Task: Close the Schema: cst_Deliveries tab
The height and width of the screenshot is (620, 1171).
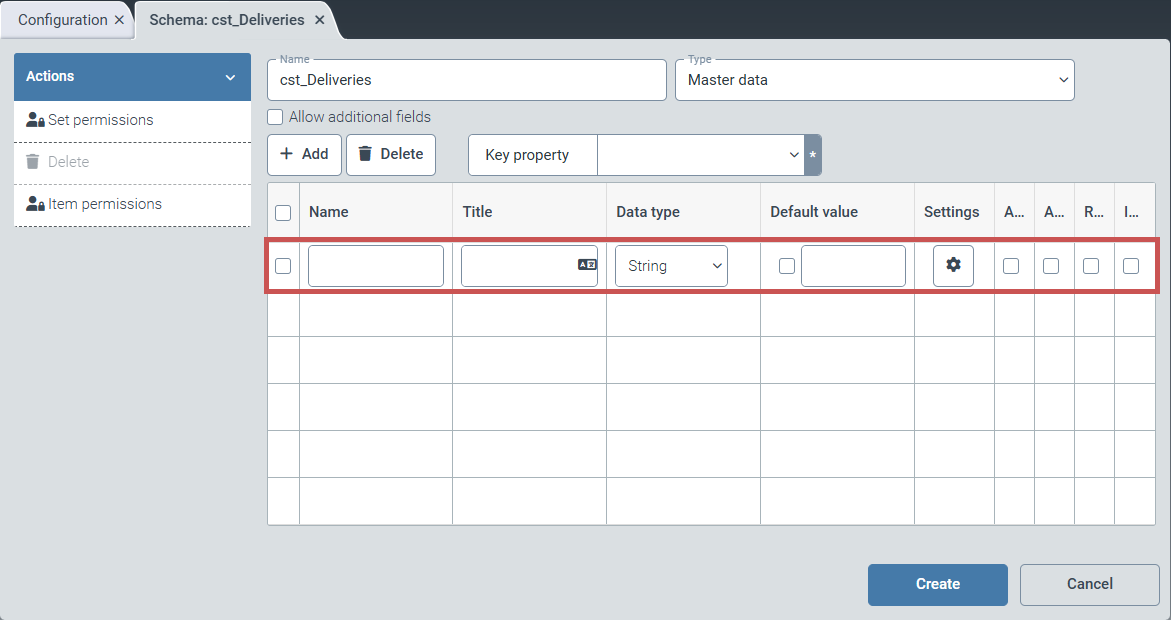Action: (319, 20)
